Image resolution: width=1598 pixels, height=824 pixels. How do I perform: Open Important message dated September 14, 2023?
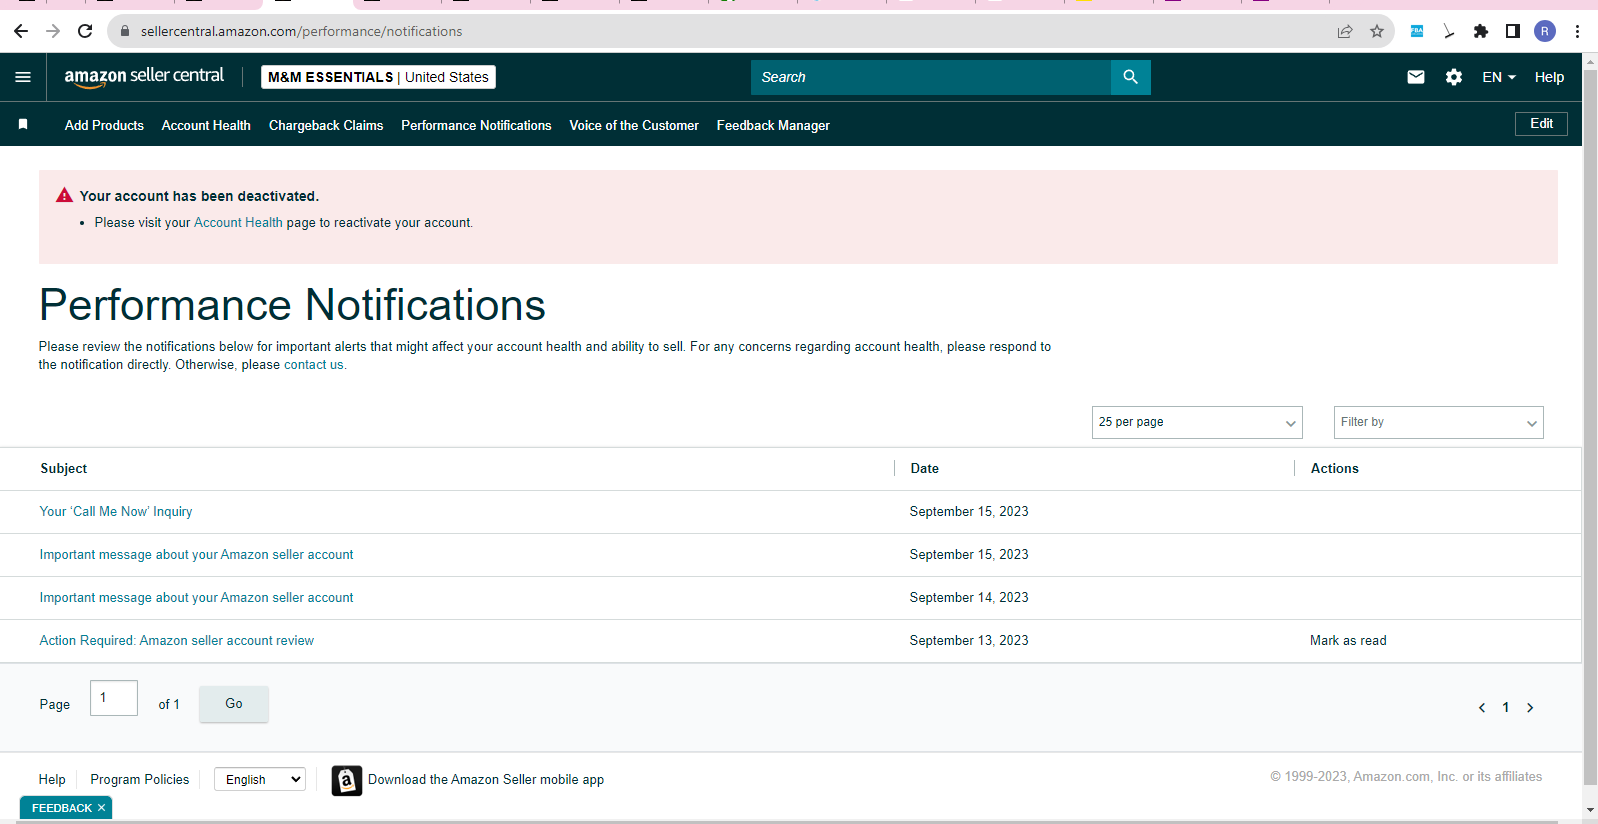[196, 597]
